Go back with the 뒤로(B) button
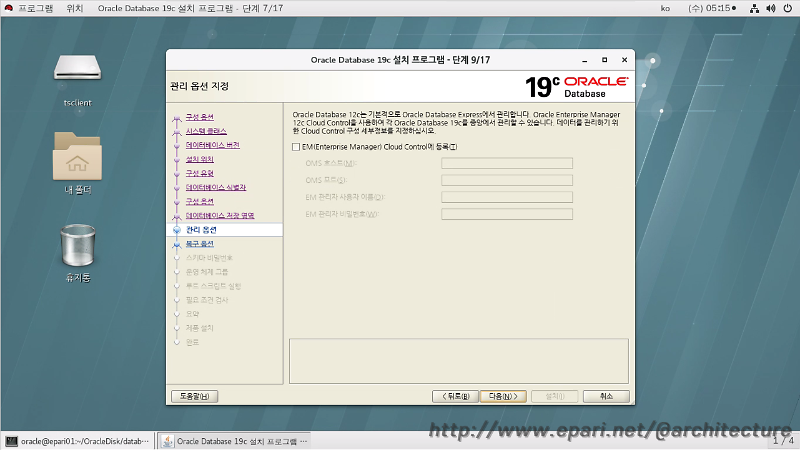The width and height of the screenshot is (800, 450). [x=455, y=396]
